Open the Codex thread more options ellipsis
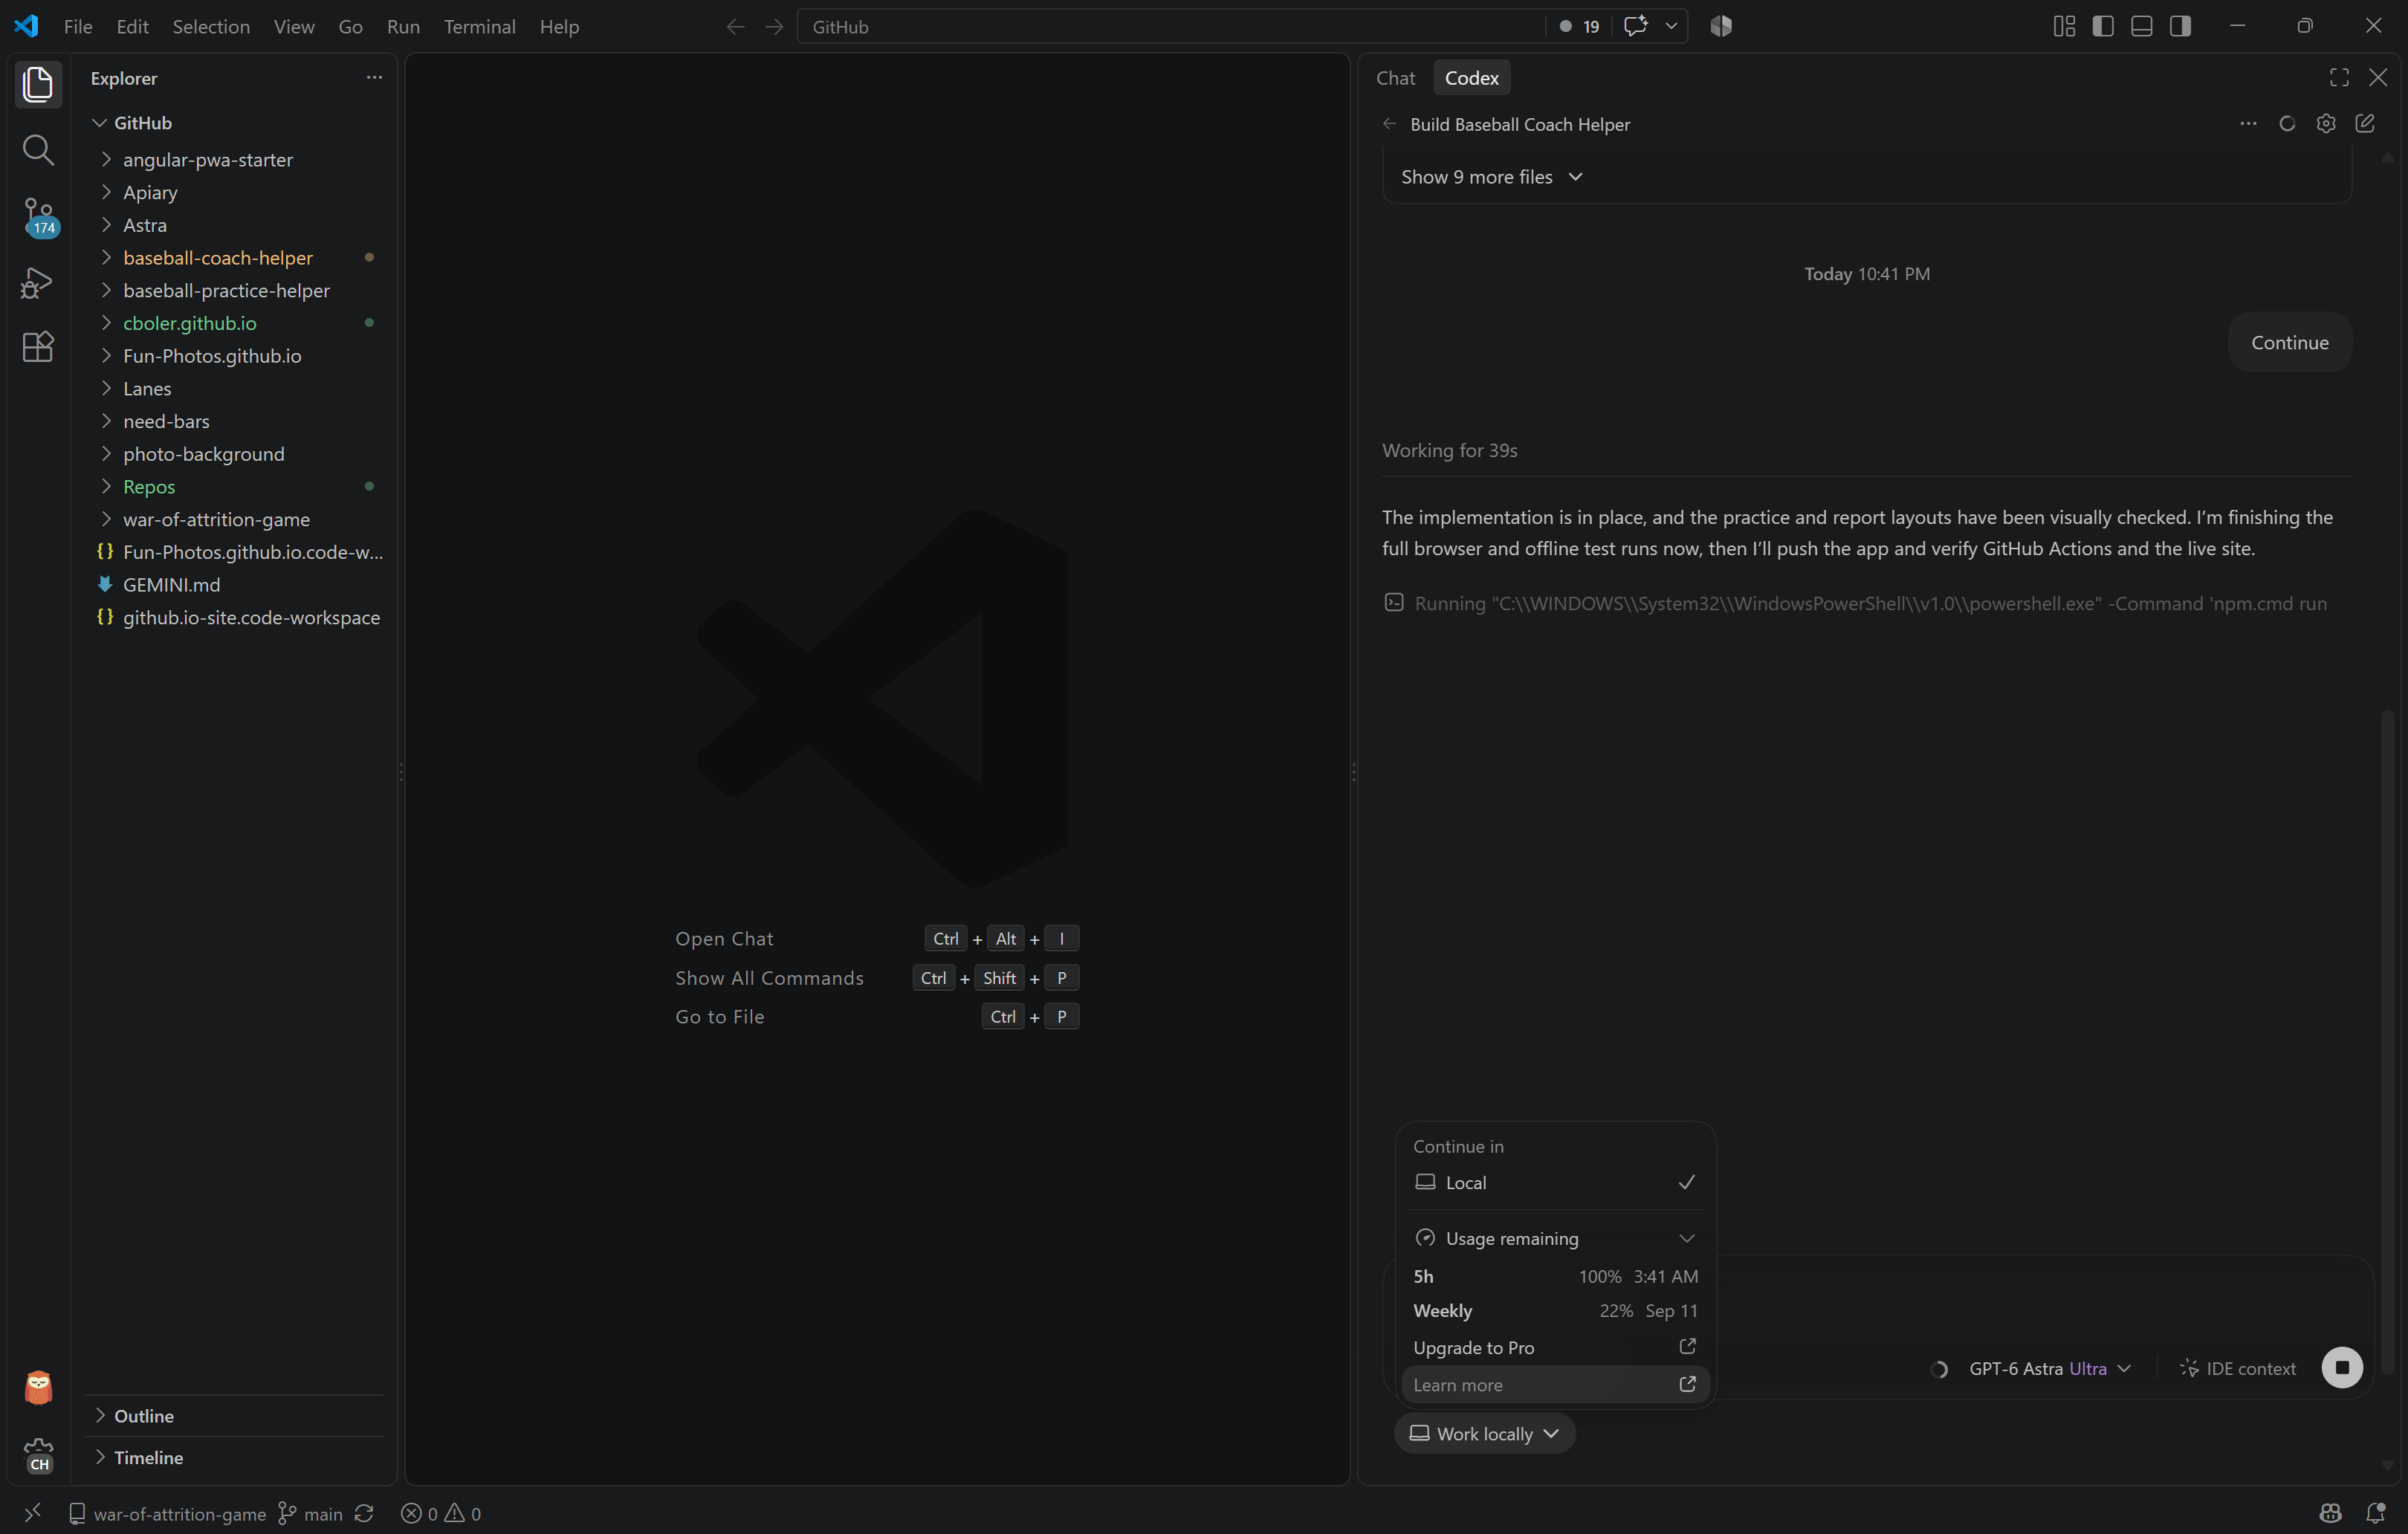Viewport: 2408px width, 1534px height. (2248, 124)
